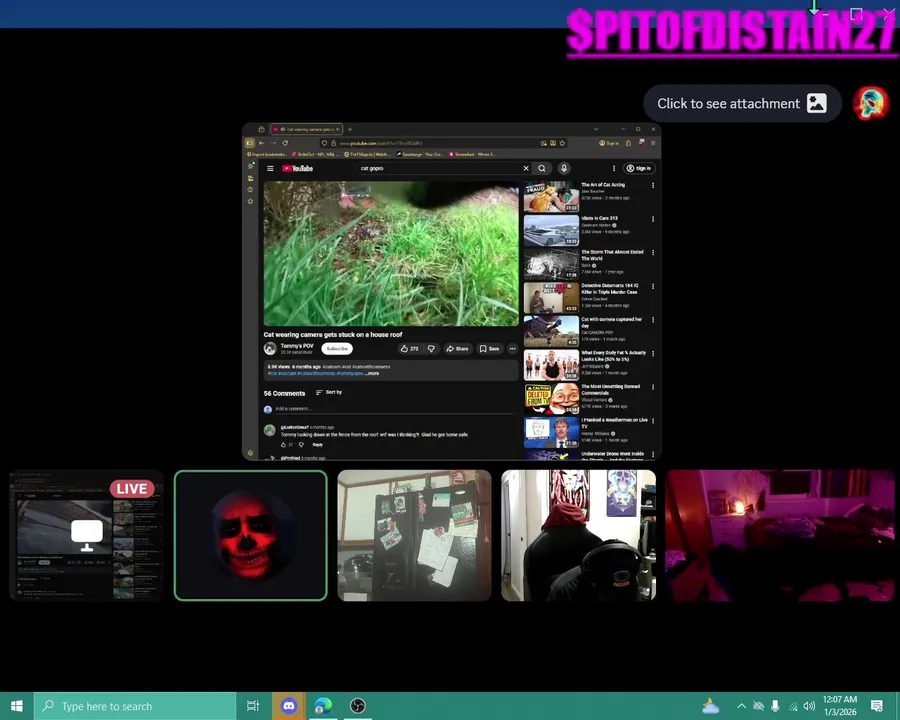Reply to the top comment
The height and width of the screenshot is (720, 900).
317,444
